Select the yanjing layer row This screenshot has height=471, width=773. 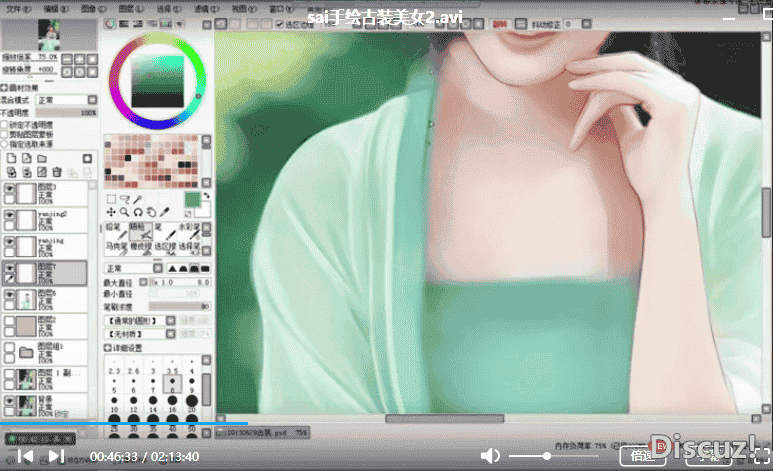click(44, 246)
